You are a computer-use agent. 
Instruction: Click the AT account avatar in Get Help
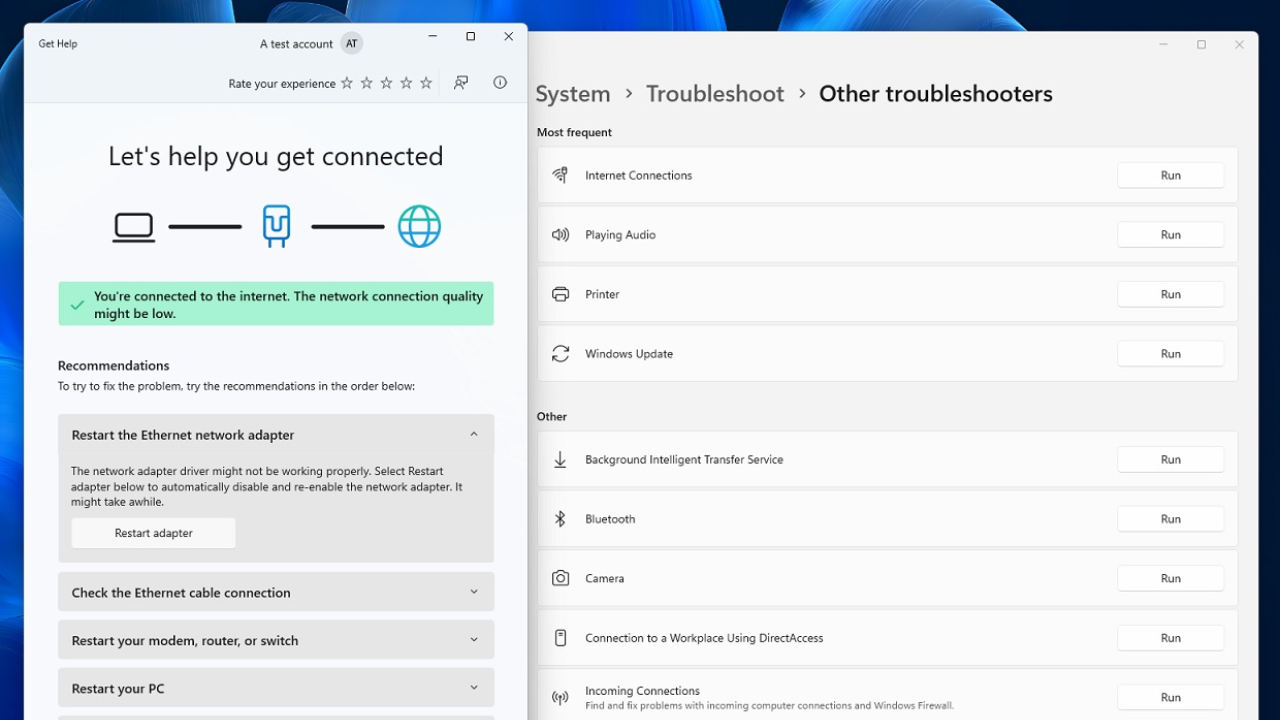(x=351, y=44)
